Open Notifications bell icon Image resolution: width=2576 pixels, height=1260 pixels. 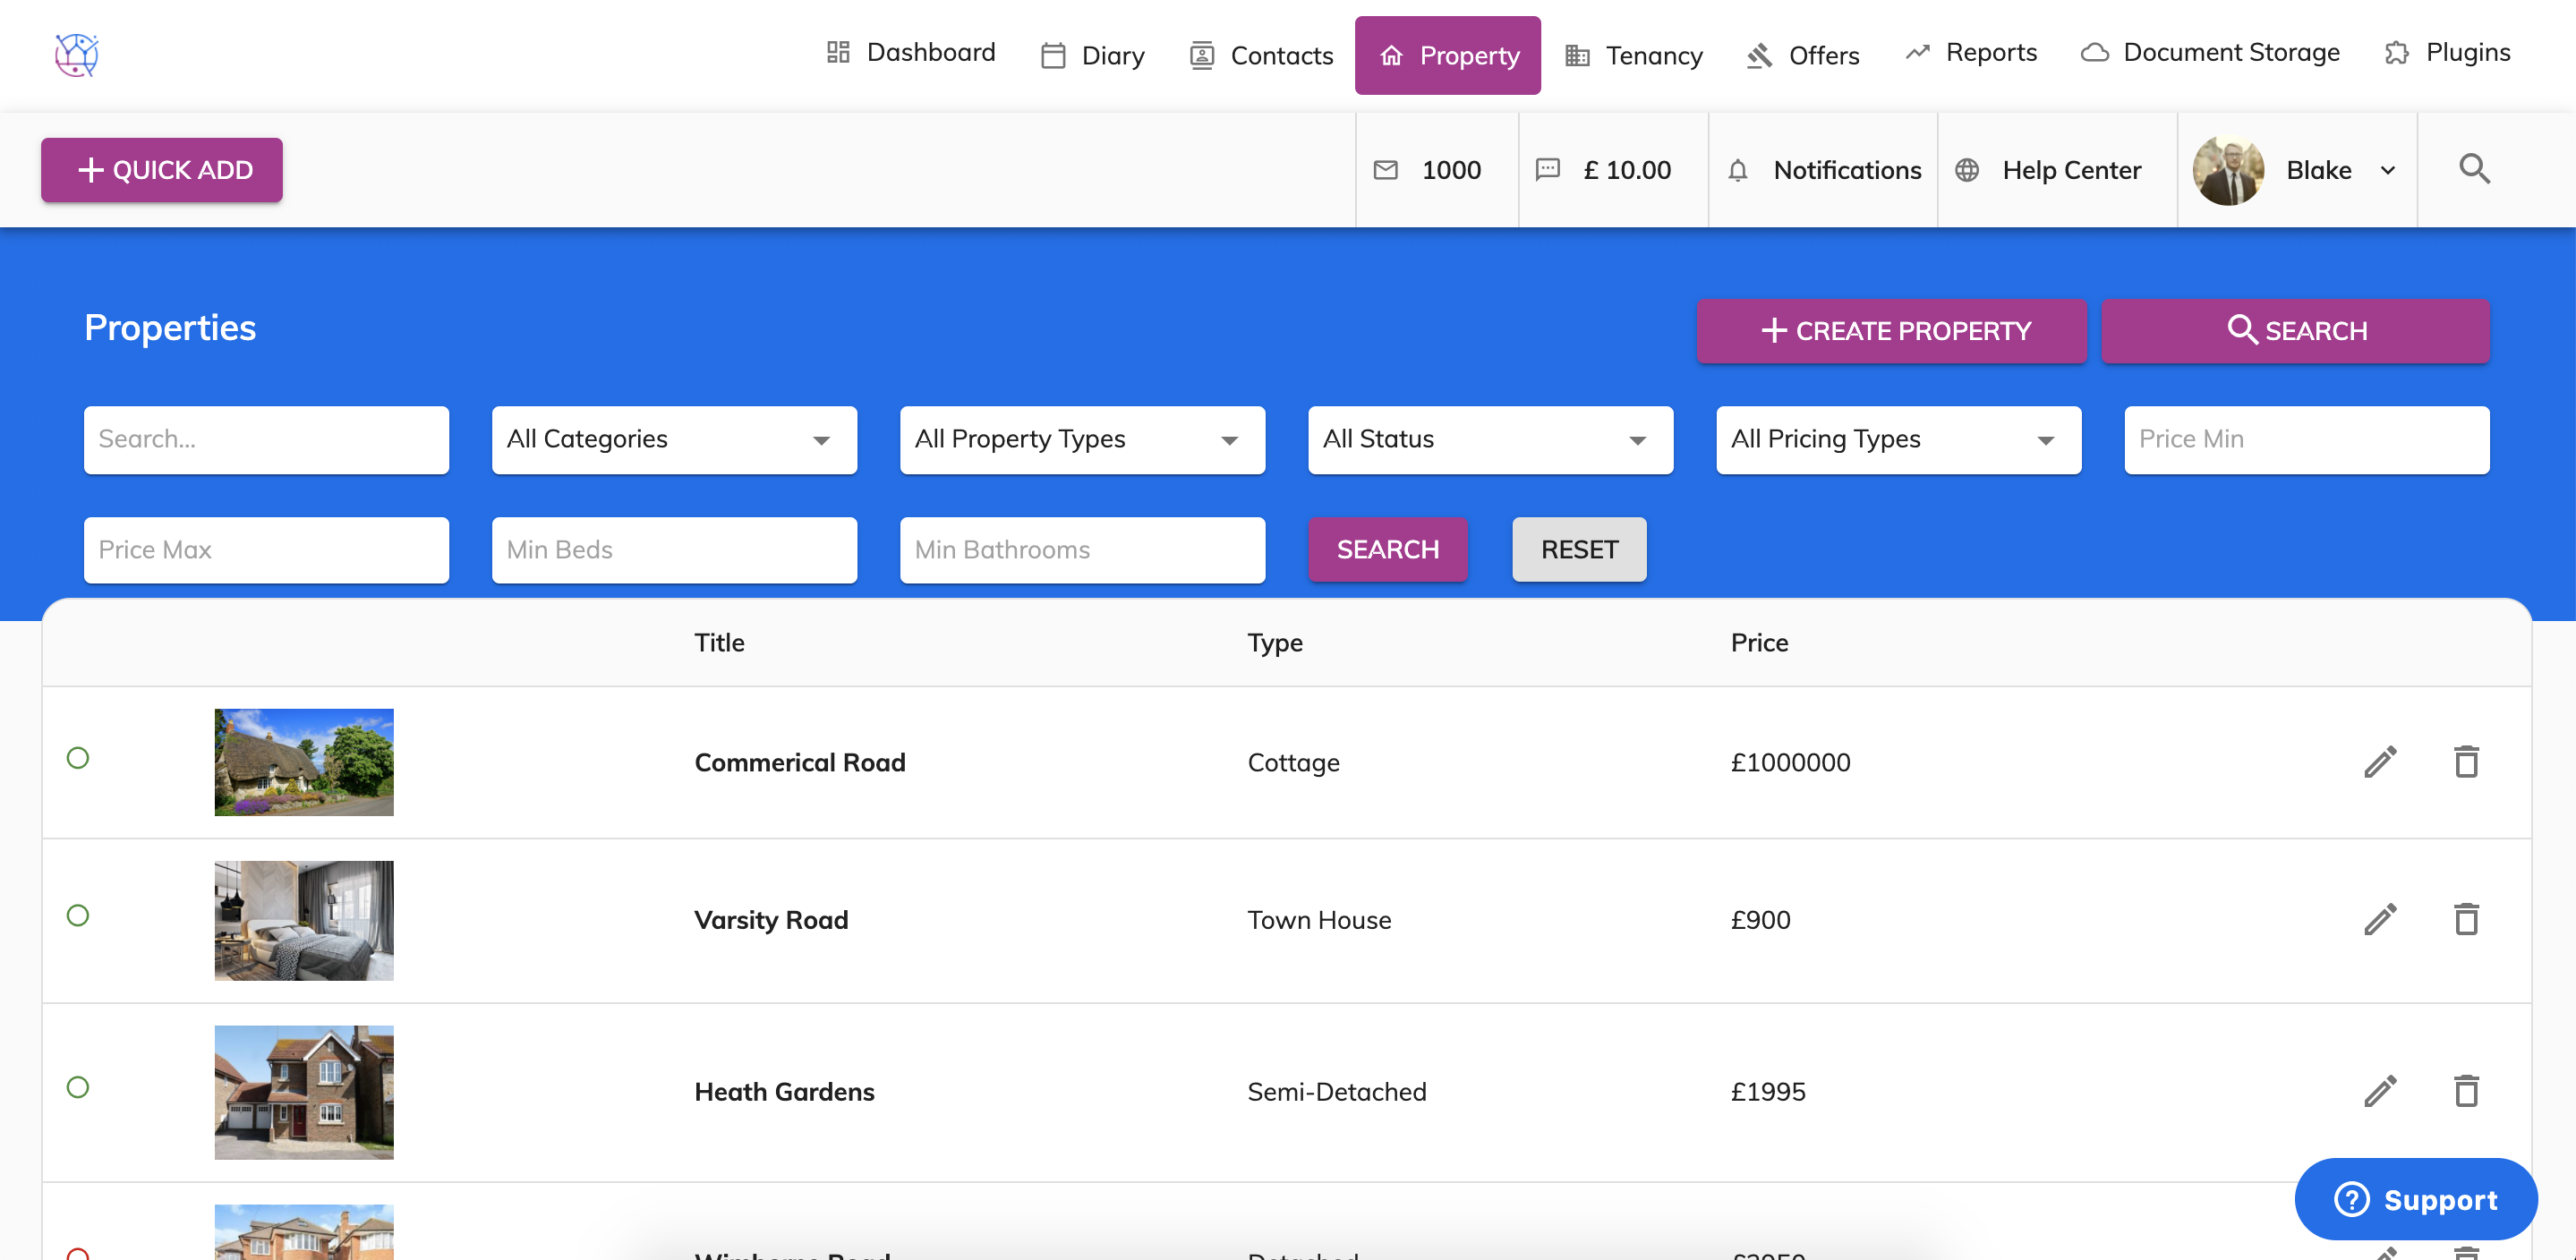1738,171
